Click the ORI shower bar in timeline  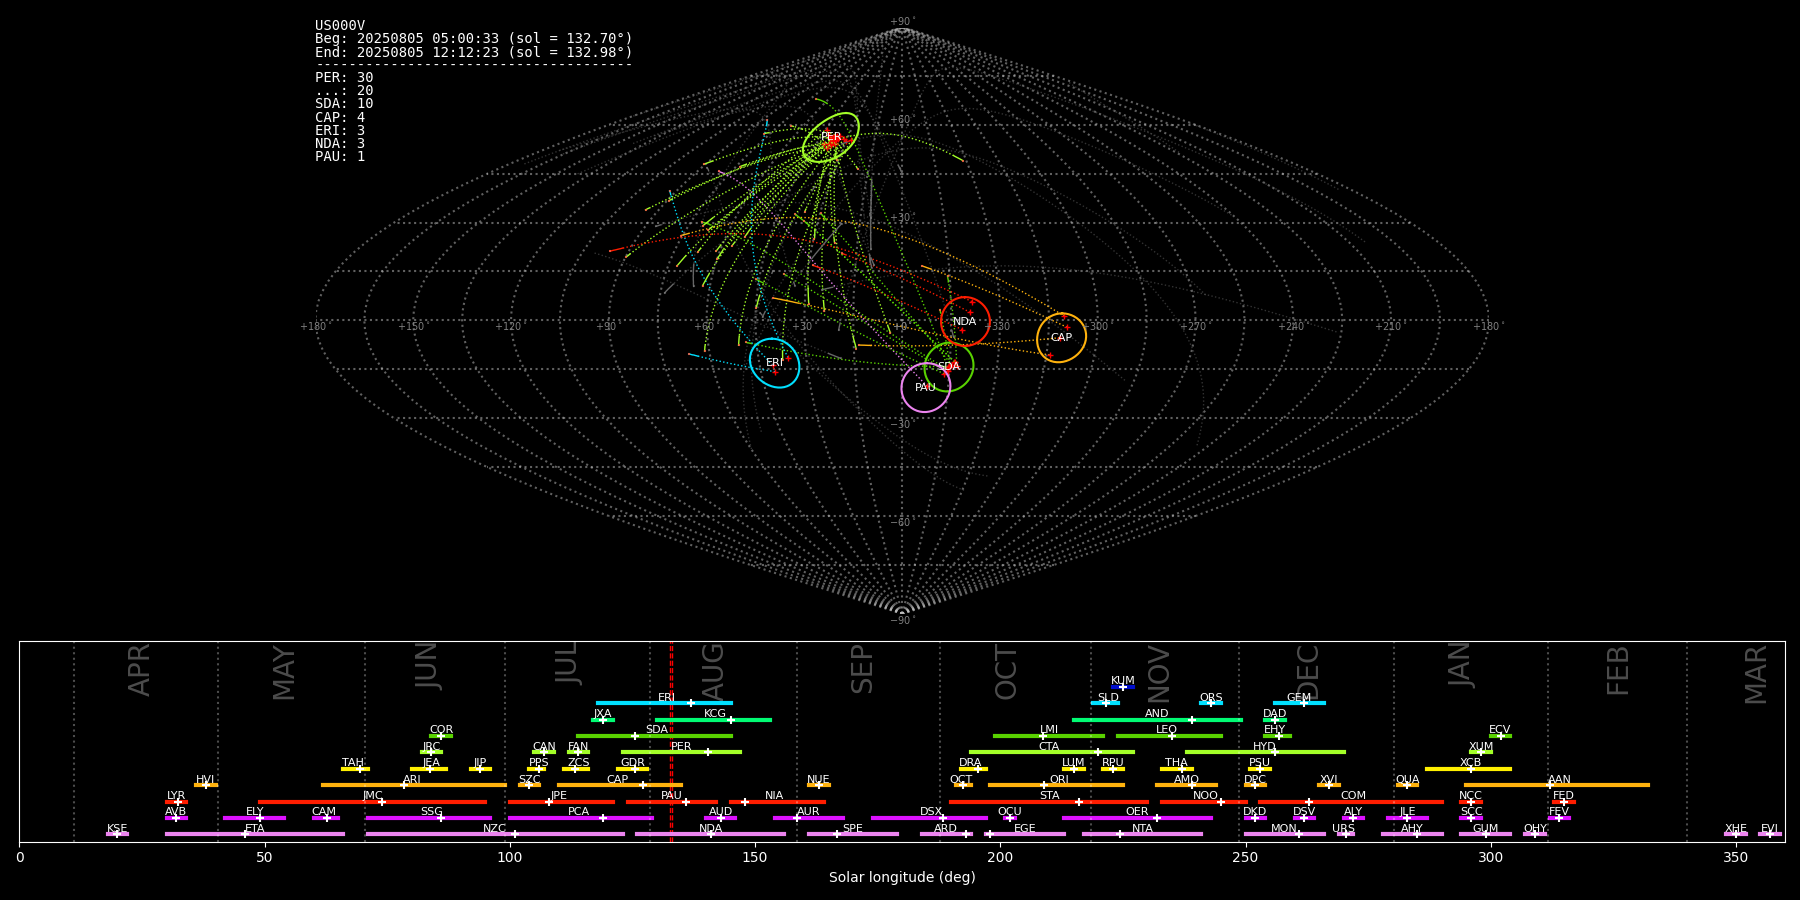coord(1056,785)
